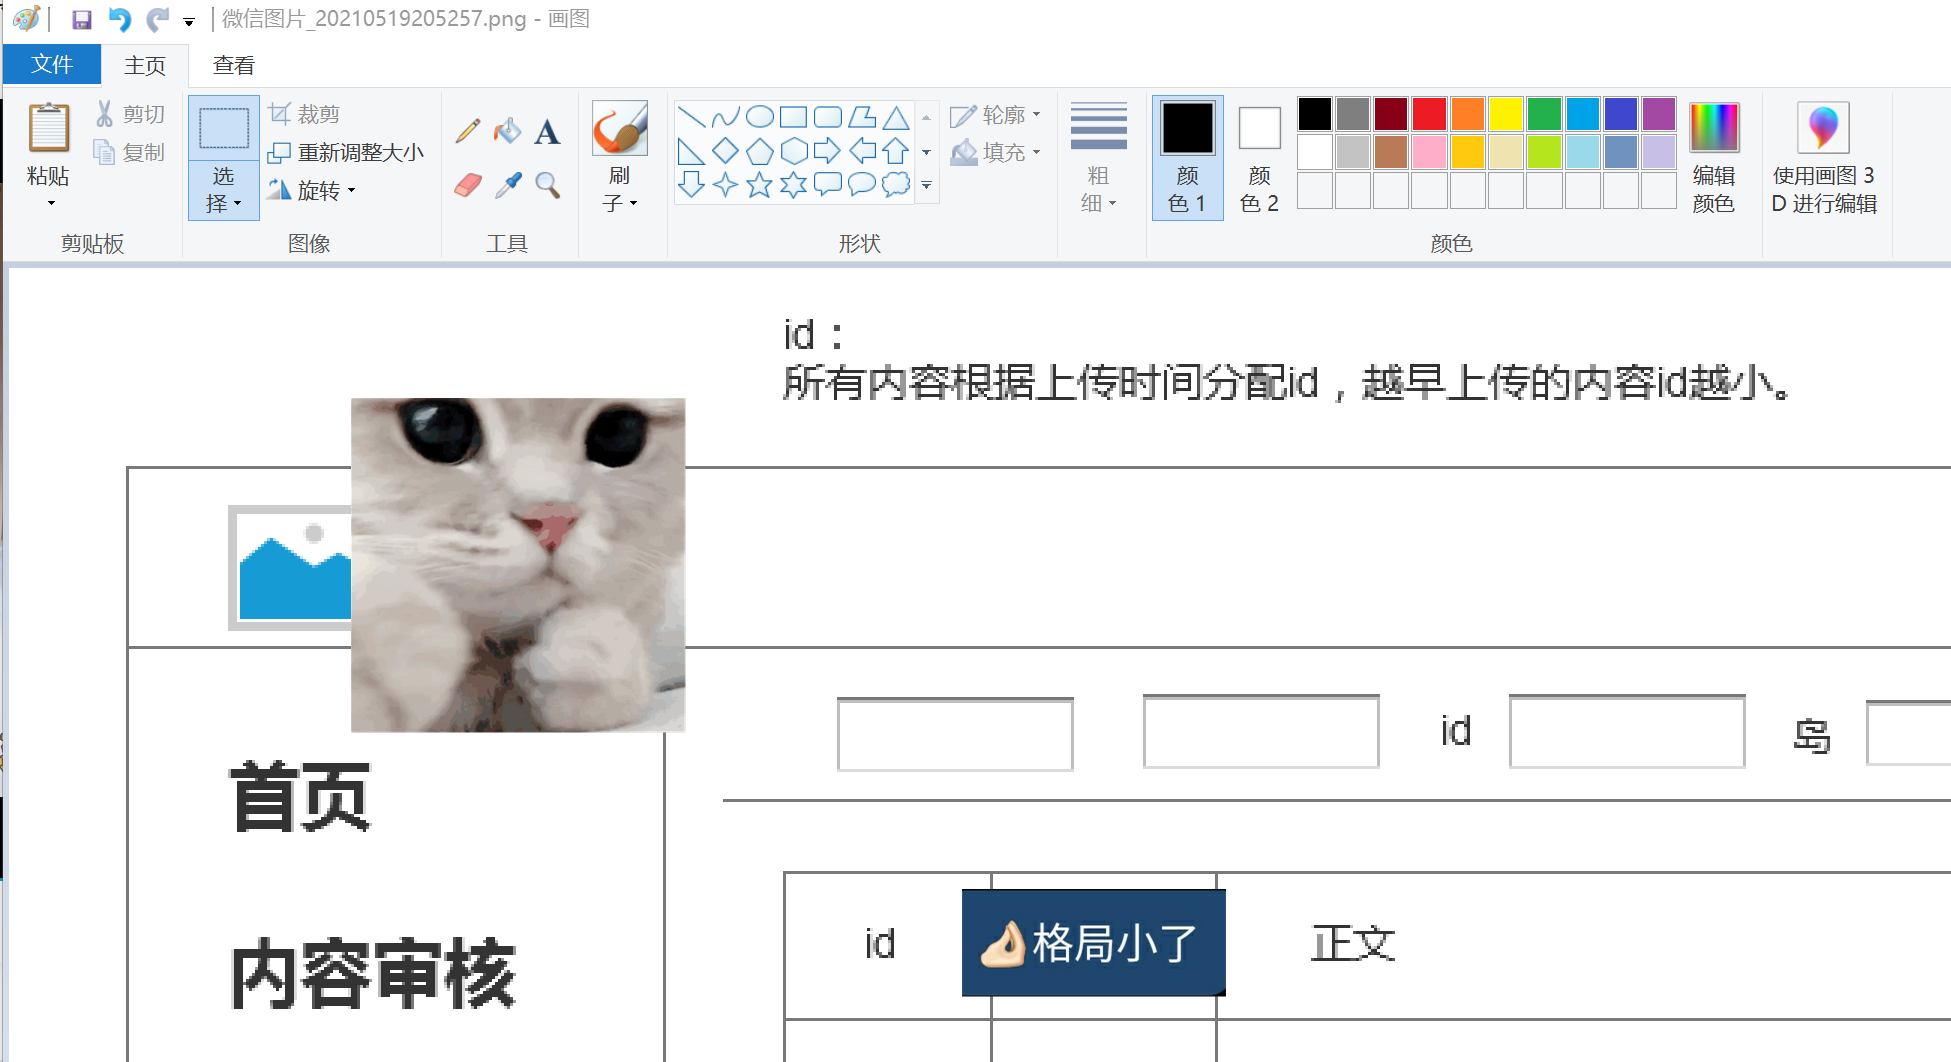The image size is (1951, 1062).
Task: Click the Resize button
Action: [347, 152]
